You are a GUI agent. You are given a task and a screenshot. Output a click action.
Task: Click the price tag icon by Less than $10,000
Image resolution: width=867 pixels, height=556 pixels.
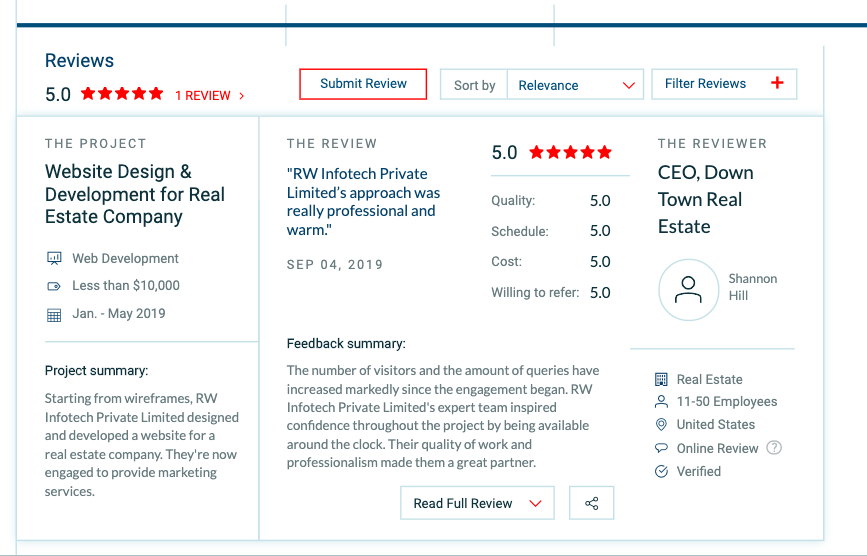(x=54, y=286)
